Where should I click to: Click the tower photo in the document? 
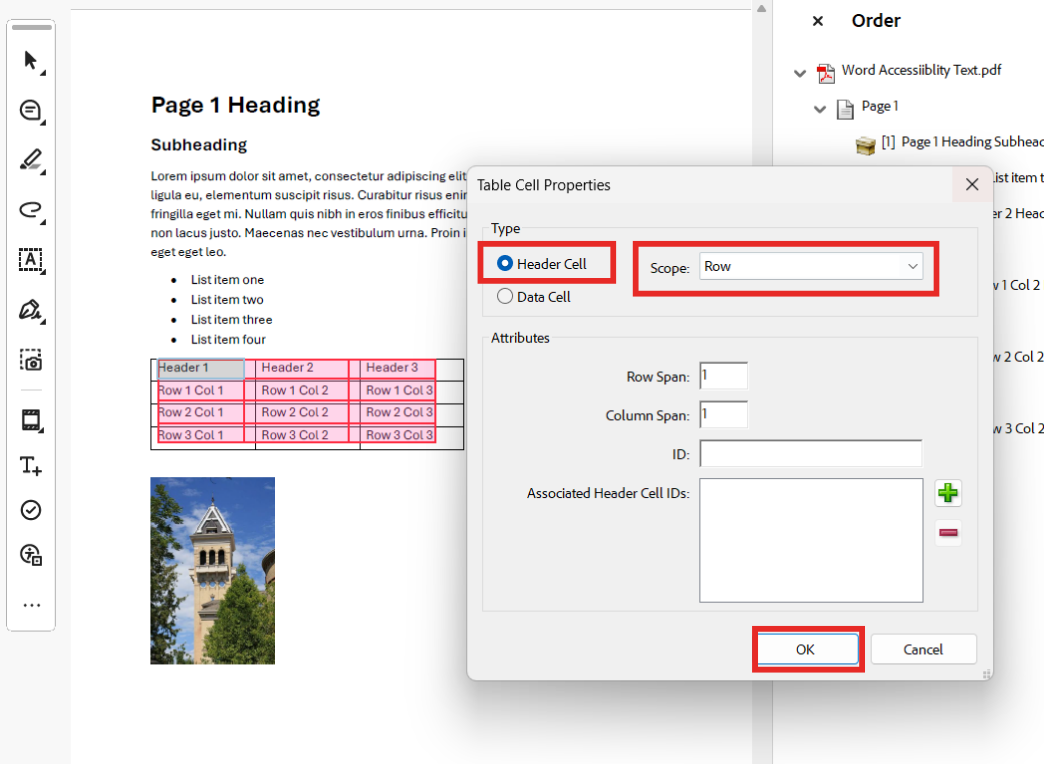point(212,571)
